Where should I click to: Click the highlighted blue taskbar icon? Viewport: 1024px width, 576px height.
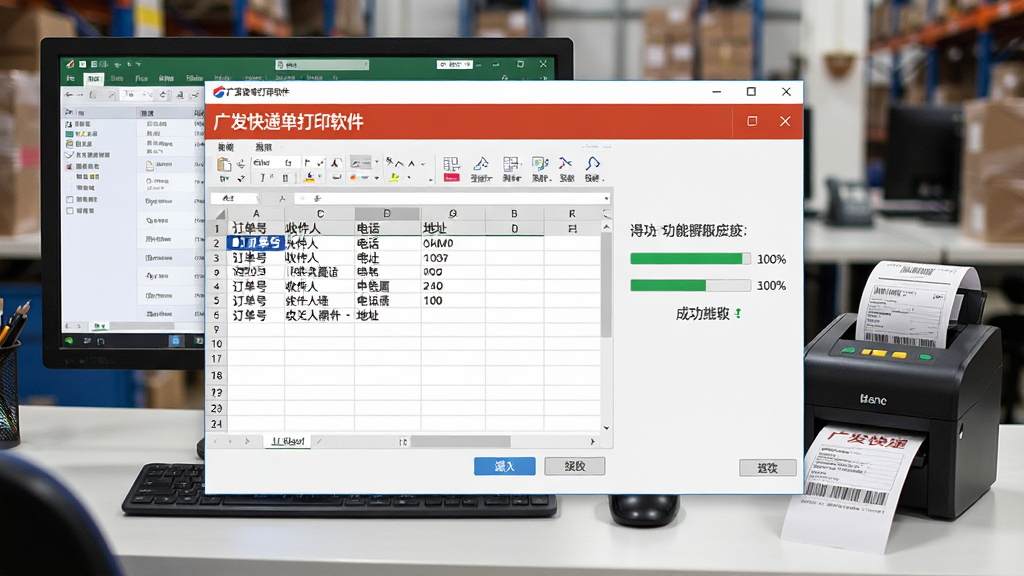pyautogui.click(x=175, y=340)
